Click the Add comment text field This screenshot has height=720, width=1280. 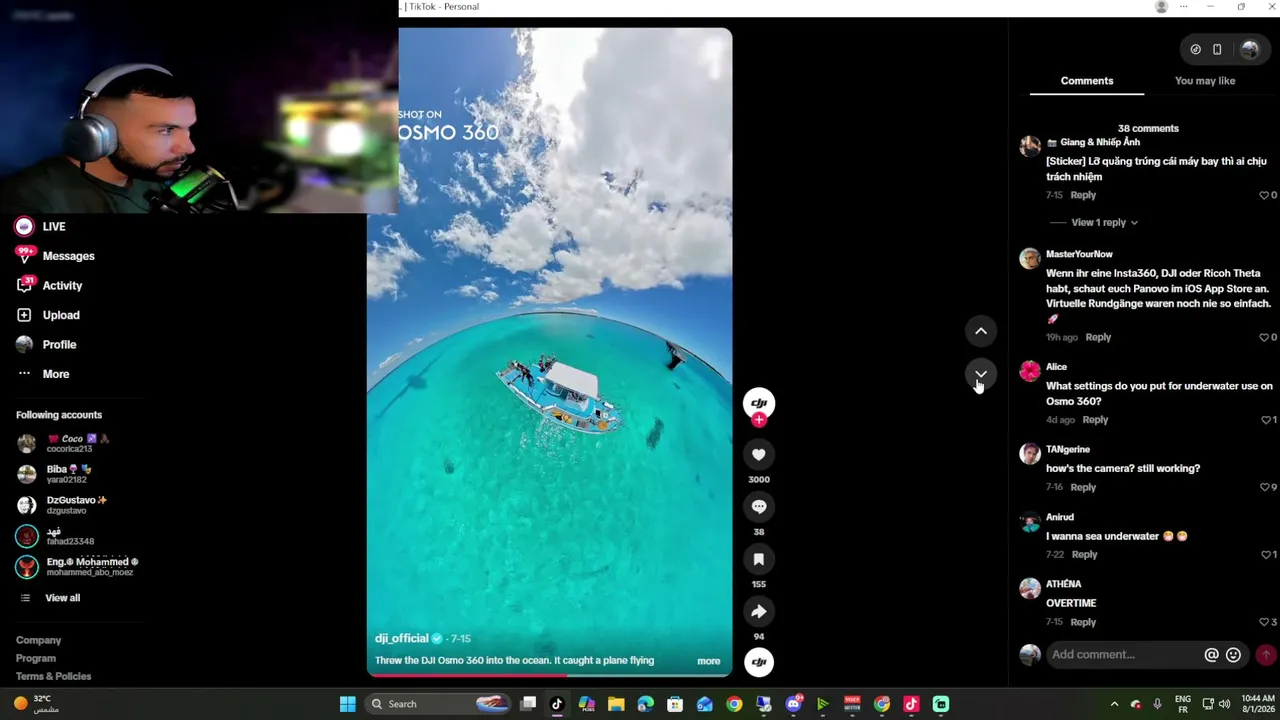[1124, 655]
